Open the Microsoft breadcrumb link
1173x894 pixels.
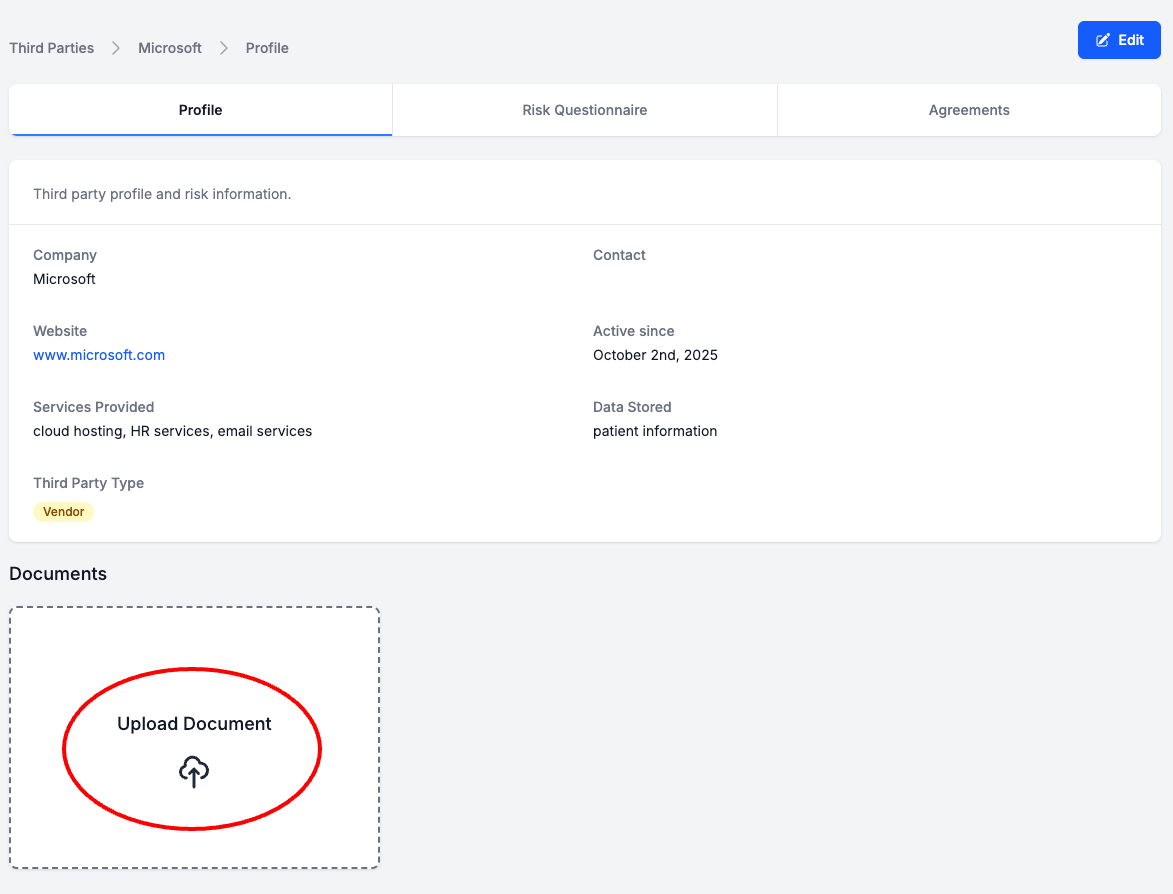coord(170,48)
